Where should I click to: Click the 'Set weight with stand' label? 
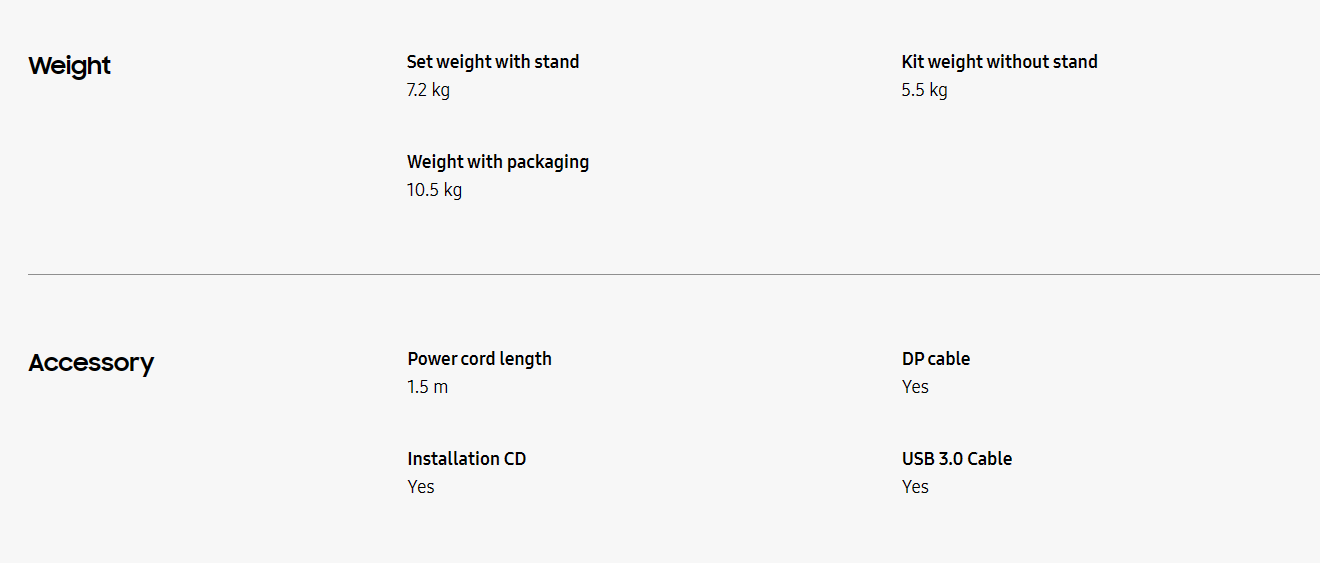point(493,62)
